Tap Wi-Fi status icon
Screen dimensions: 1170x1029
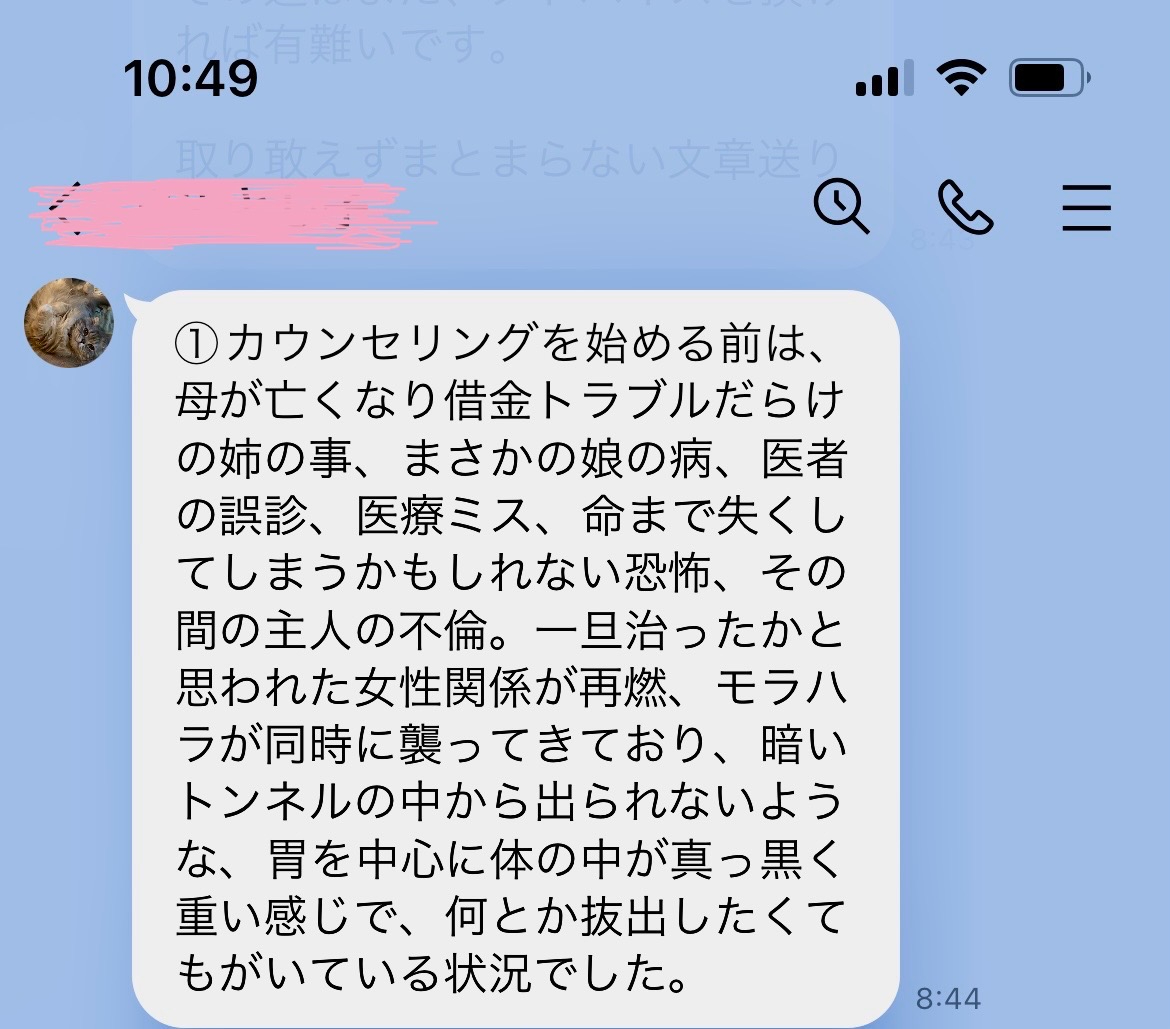(x=961, y=78)
